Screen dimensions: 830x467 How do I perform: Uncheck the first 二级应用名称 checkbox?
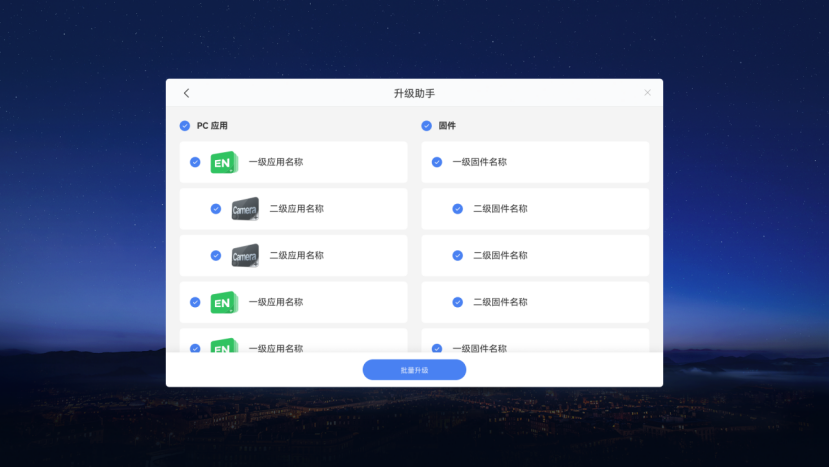click(x=216, y=209)
